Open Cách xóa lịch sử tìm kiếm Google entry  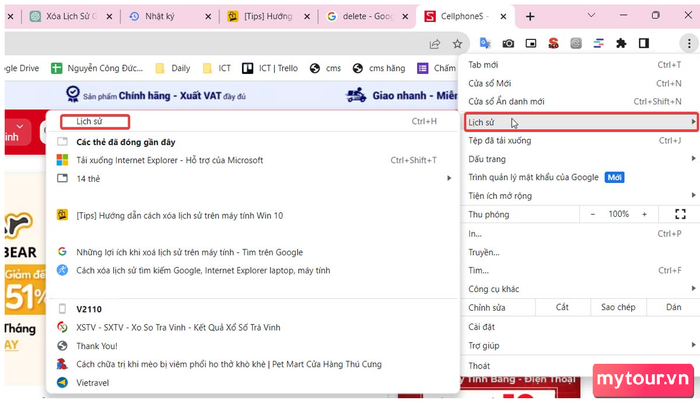click(x=253, y=271)
